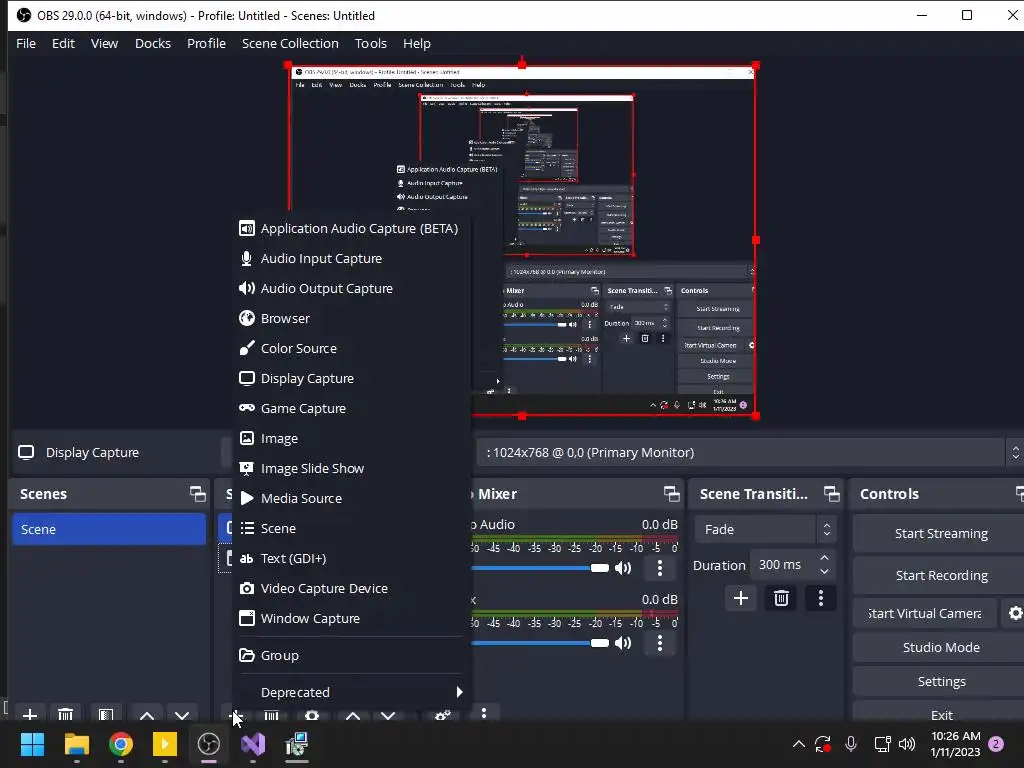1024x768 pixels.
Task: Pop out the Audio Mixer dock
Action: coord(671,494)
